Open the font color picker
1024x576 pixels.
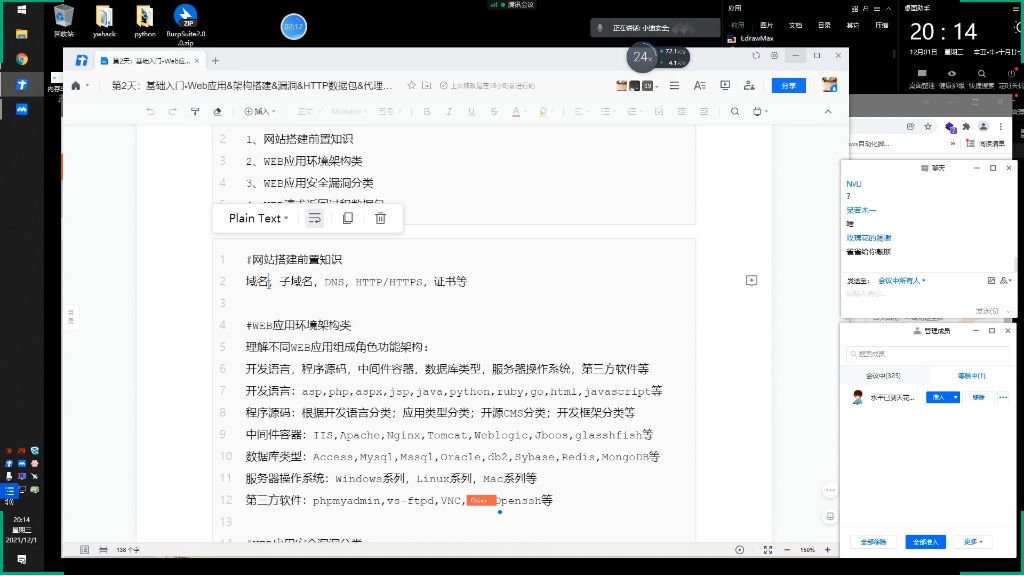pos(517,112)
